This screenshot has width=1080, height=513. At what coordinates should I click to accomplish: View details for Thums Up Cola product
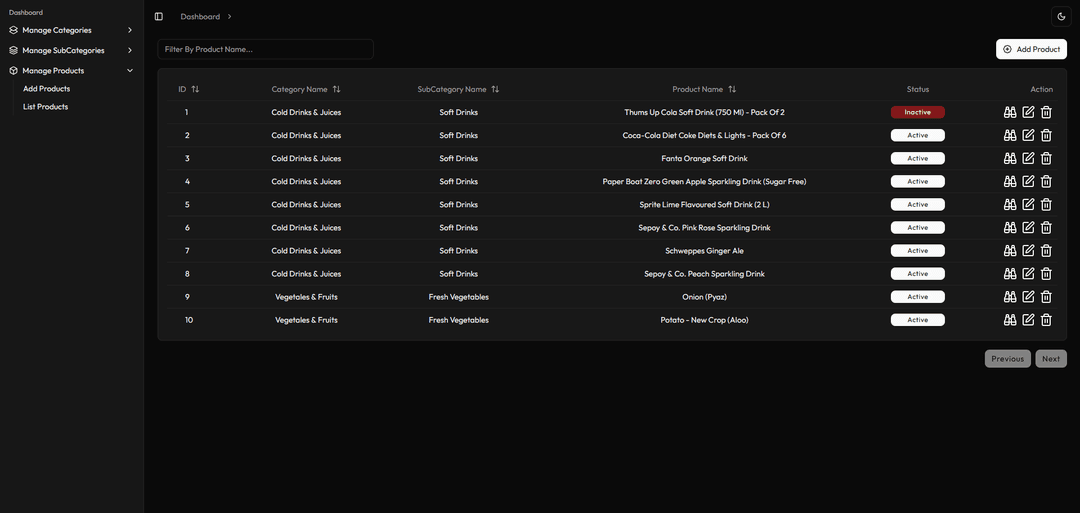tap(1010, 112)
